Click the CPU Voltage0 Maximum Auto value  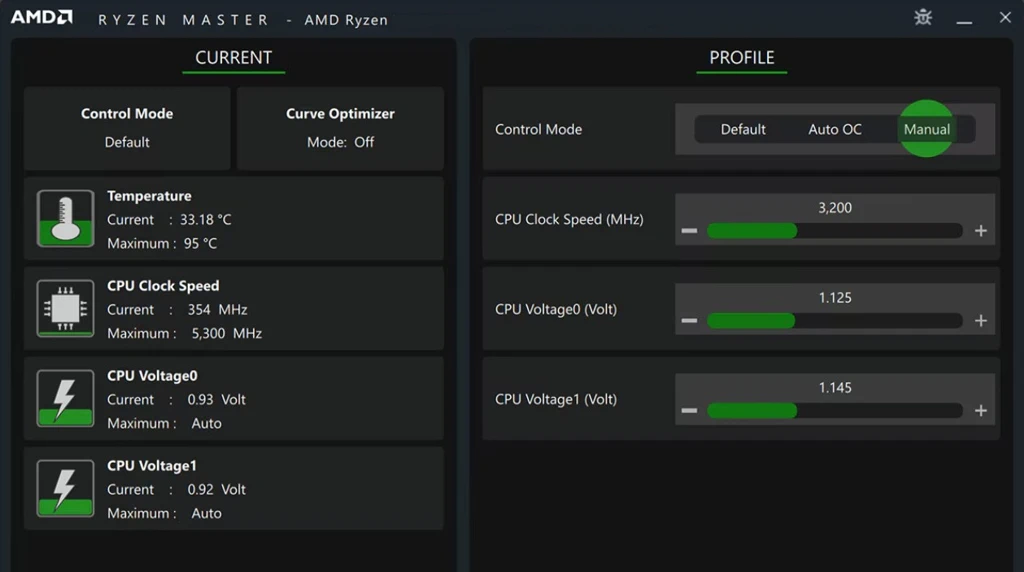click(x=206, y=423)
